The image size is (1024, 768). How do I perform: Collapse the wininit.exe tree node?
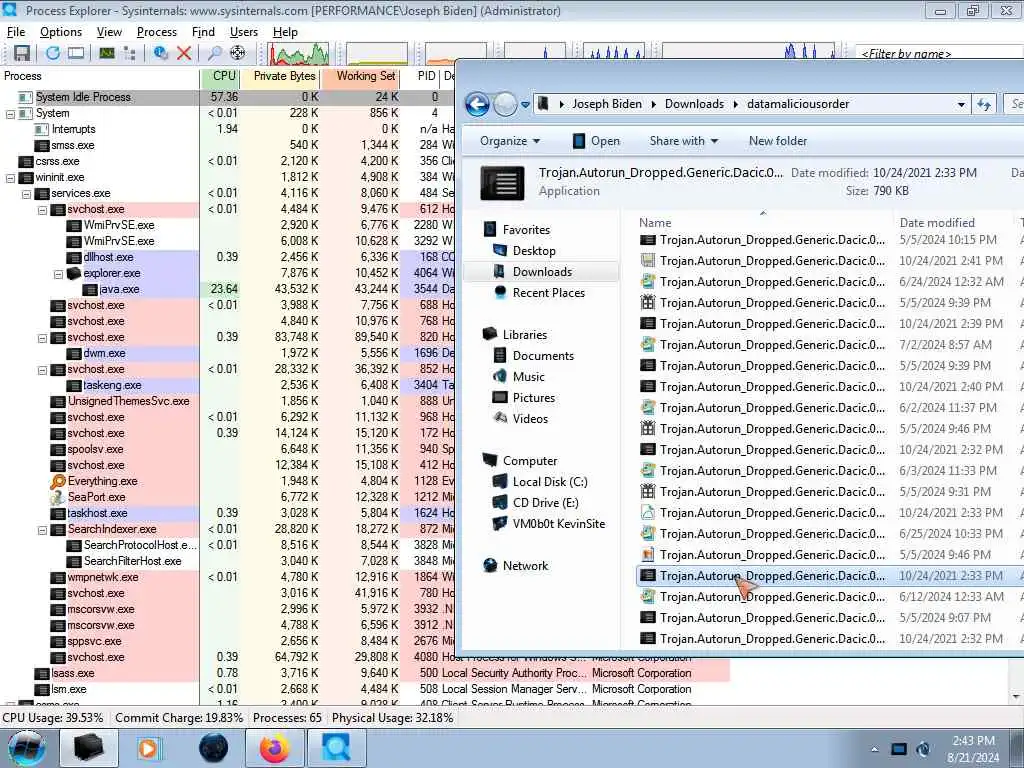[10, 178]
